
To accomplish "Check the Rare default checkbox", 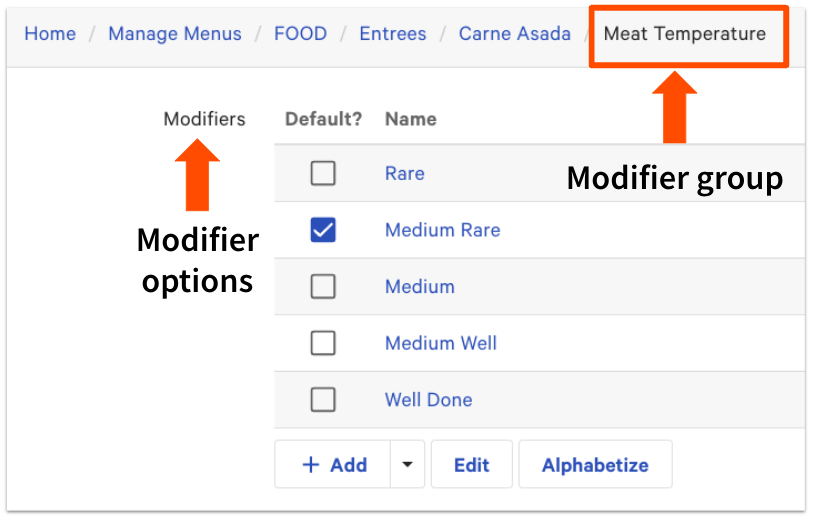I will pos(322,174).
